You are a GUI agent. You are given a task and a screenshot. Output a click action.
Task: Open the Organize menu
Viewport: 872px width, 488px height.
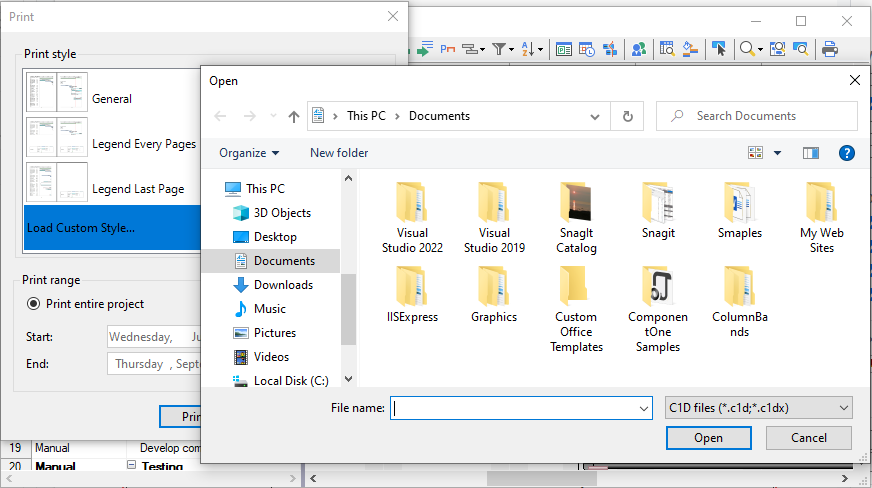tap(249, 153)
